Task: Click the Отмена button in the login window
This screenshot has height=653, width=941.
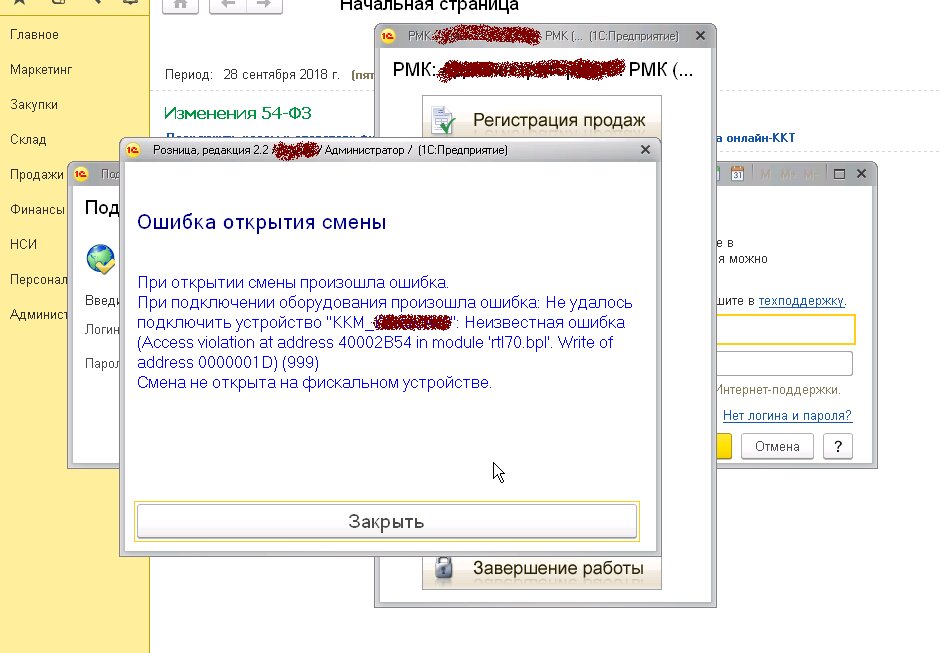Action: pyautogui.click(x=777, y=447)
